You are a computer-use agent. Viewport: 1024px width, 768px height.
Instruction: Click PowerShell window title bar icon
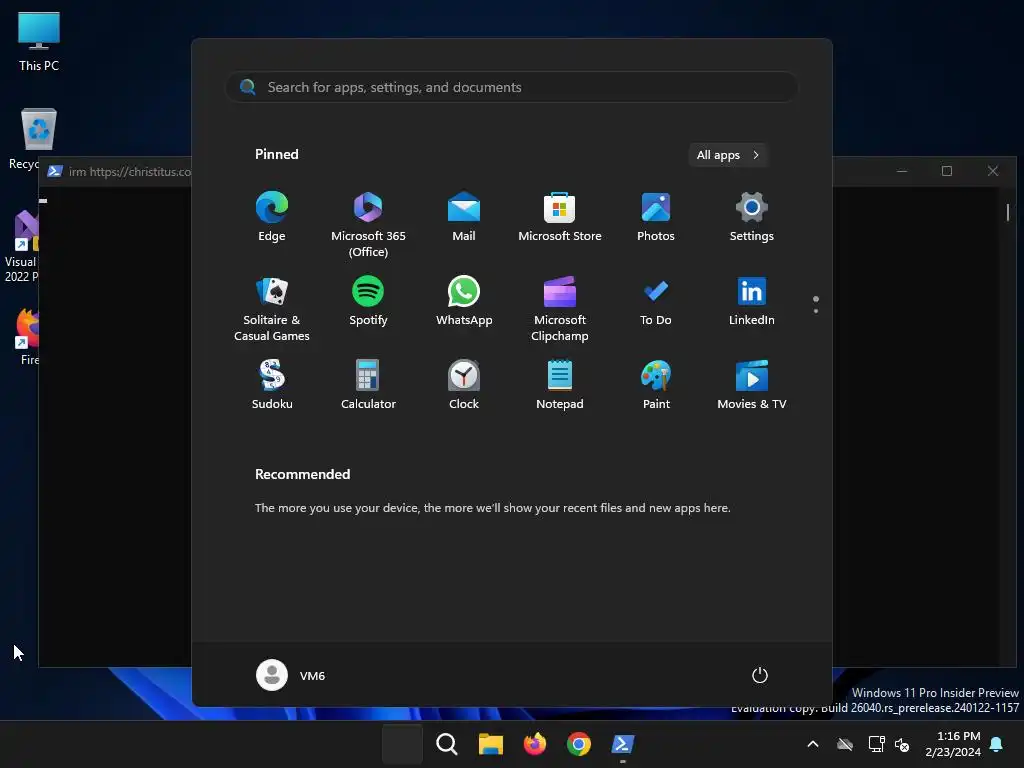point(55,171)
